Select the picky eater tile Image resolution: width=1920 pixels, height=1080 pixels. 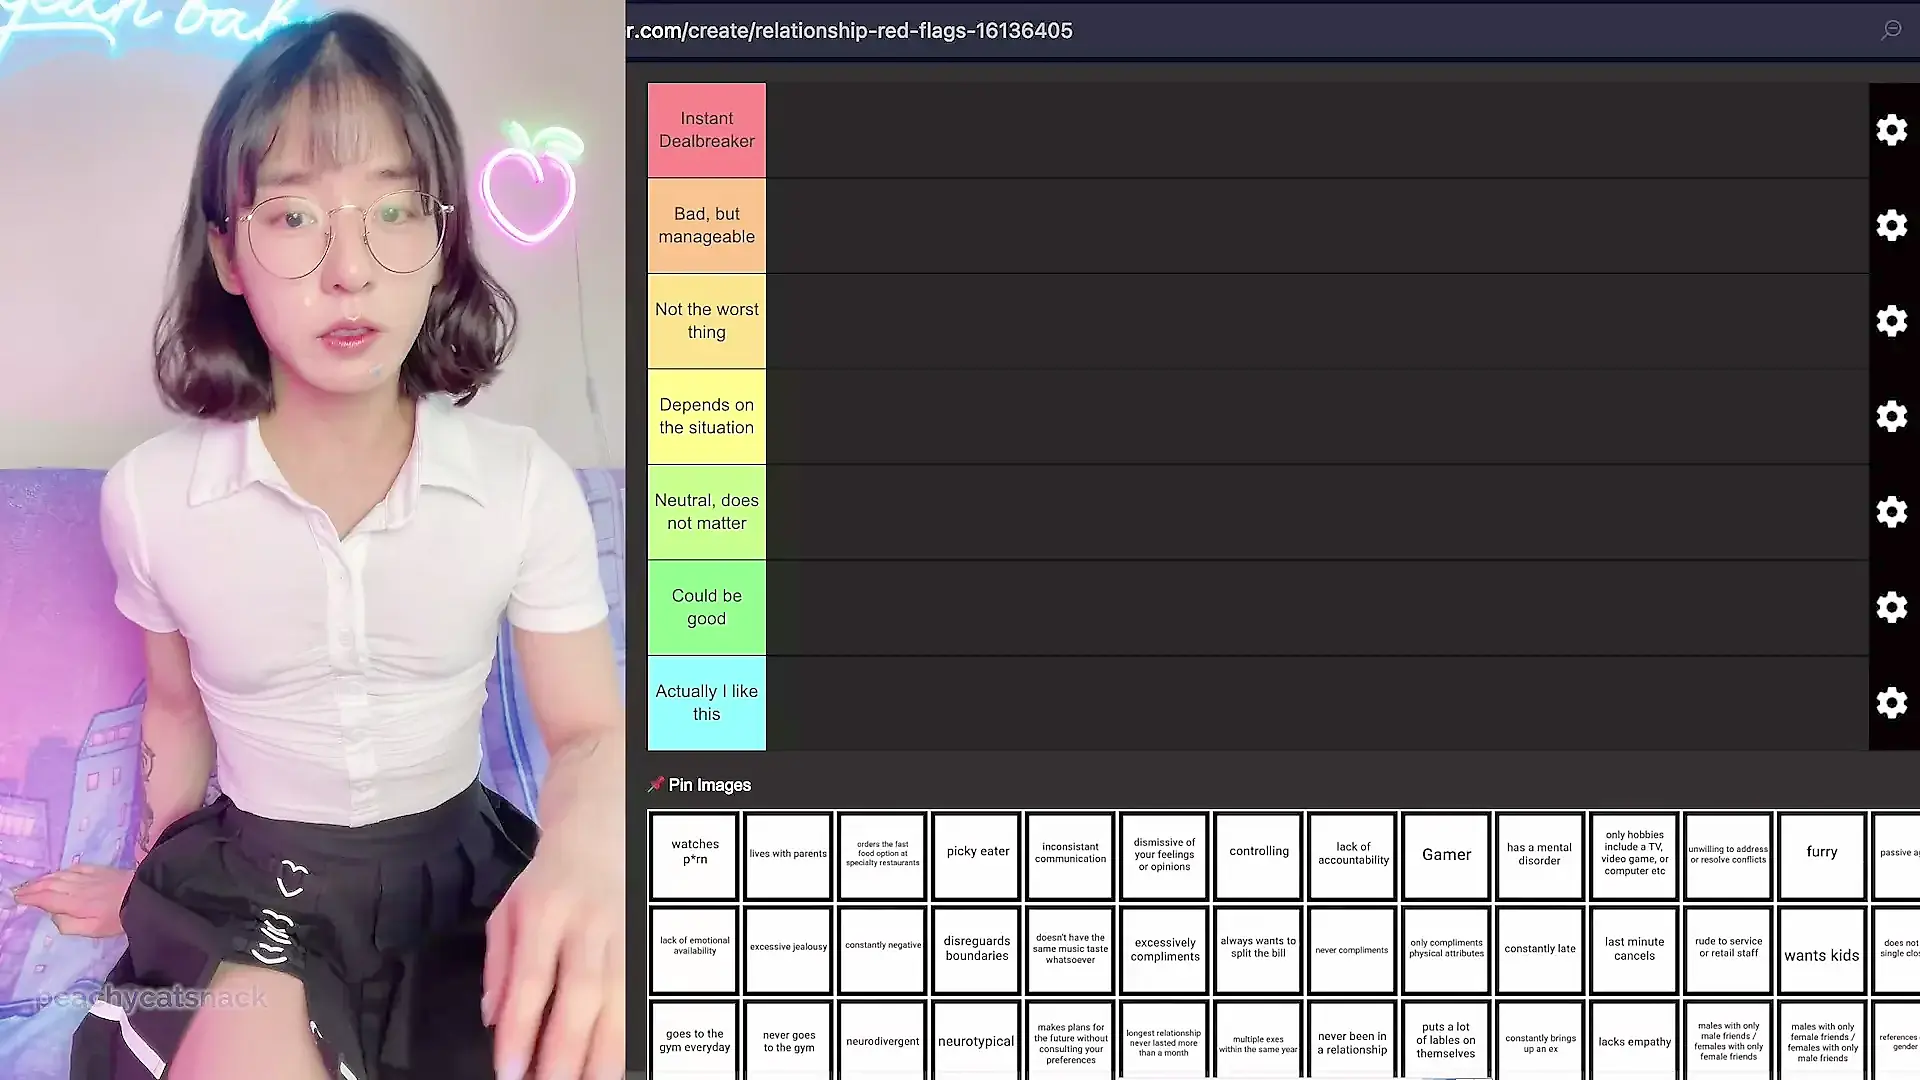(x=977, y=855)
